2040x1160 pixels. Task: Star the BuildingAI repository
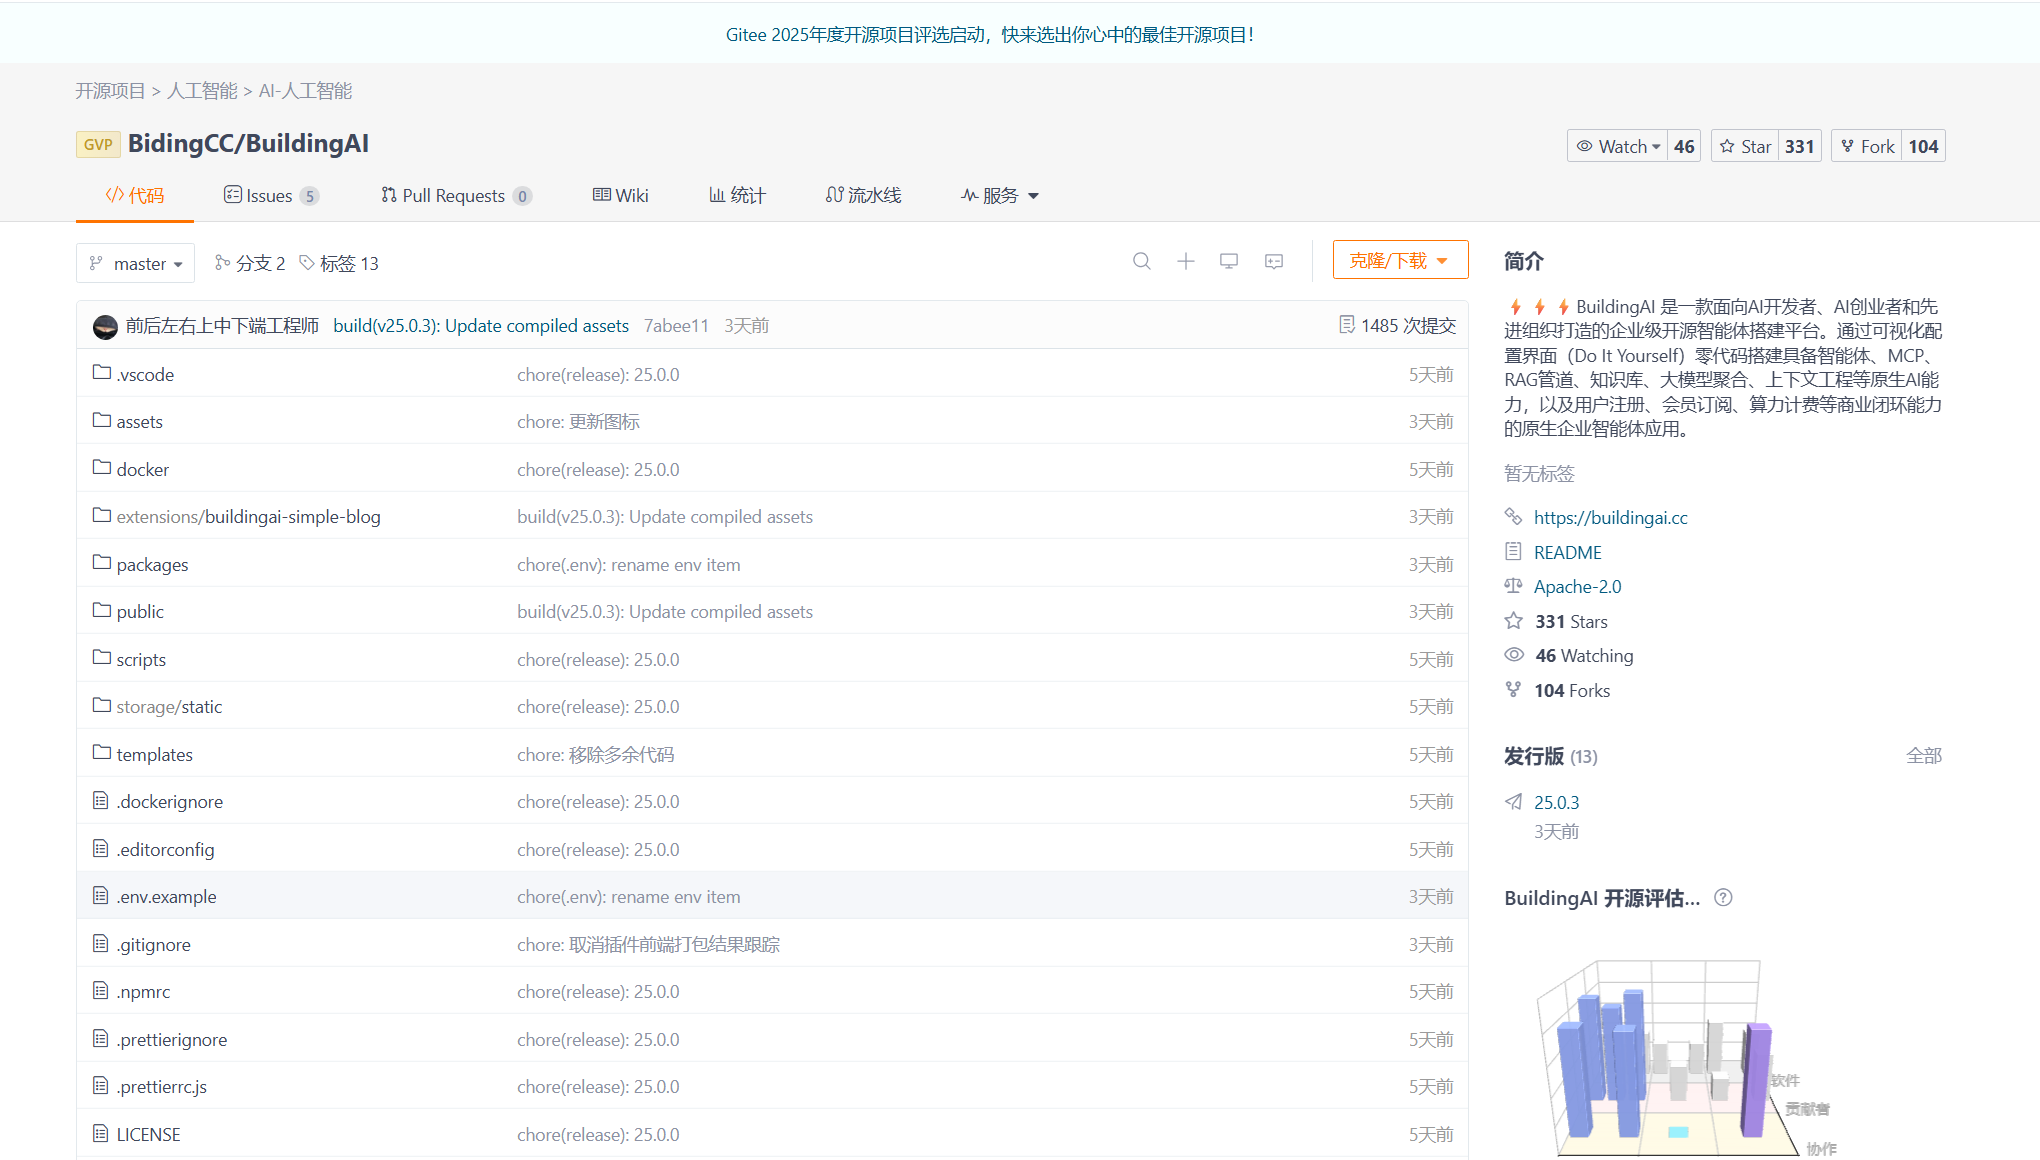coord(1745,146)
